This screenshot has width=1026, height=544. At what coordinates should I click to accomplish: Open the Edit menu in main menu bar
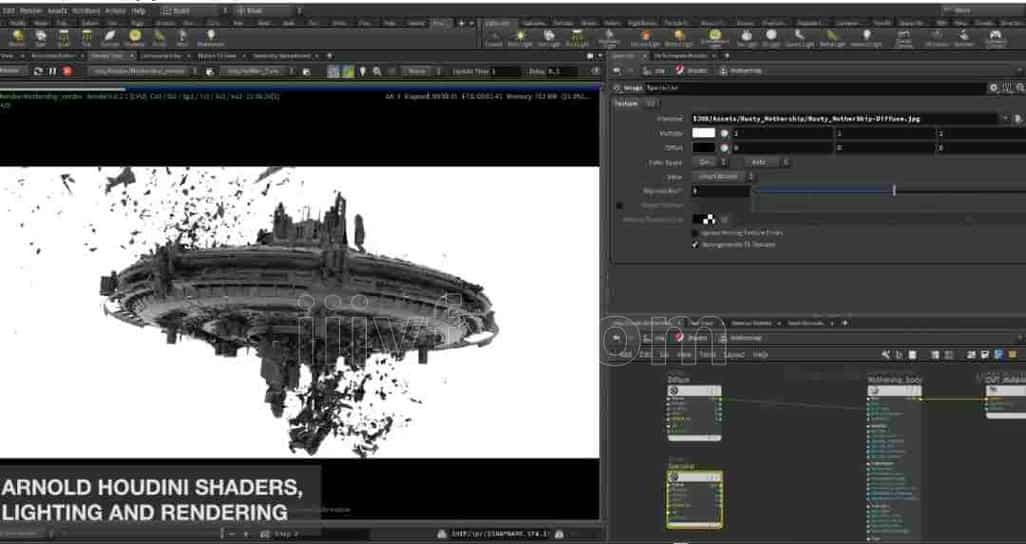[9, 11]
